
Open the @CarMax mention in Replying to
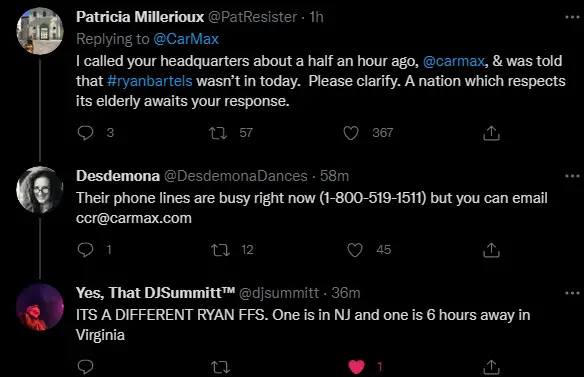pos(186,39)
